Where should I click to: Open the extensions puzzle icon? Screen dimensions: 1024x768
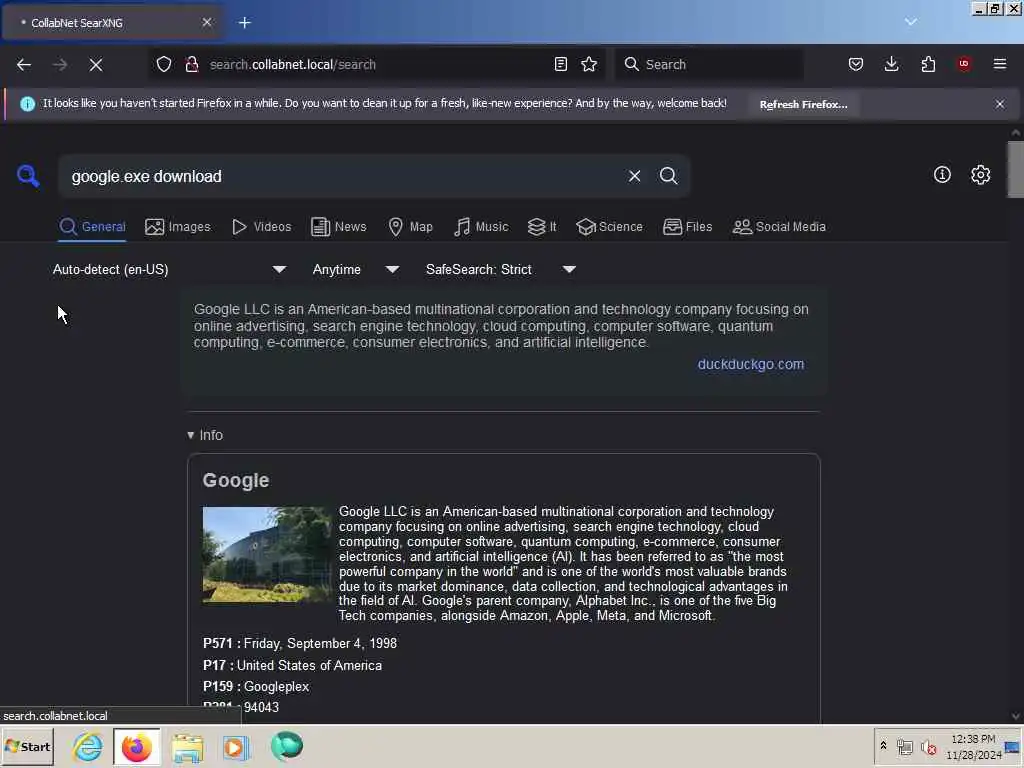(x=928, y=64)
